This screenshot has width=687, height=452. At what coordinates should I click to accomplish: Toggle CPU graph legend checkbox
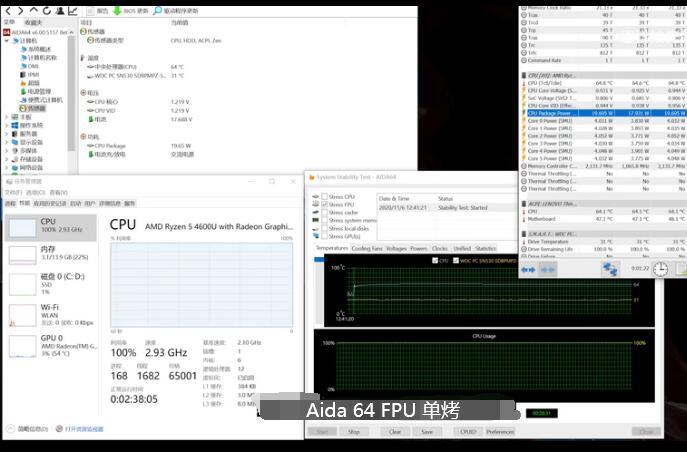[x=435, y=261]
